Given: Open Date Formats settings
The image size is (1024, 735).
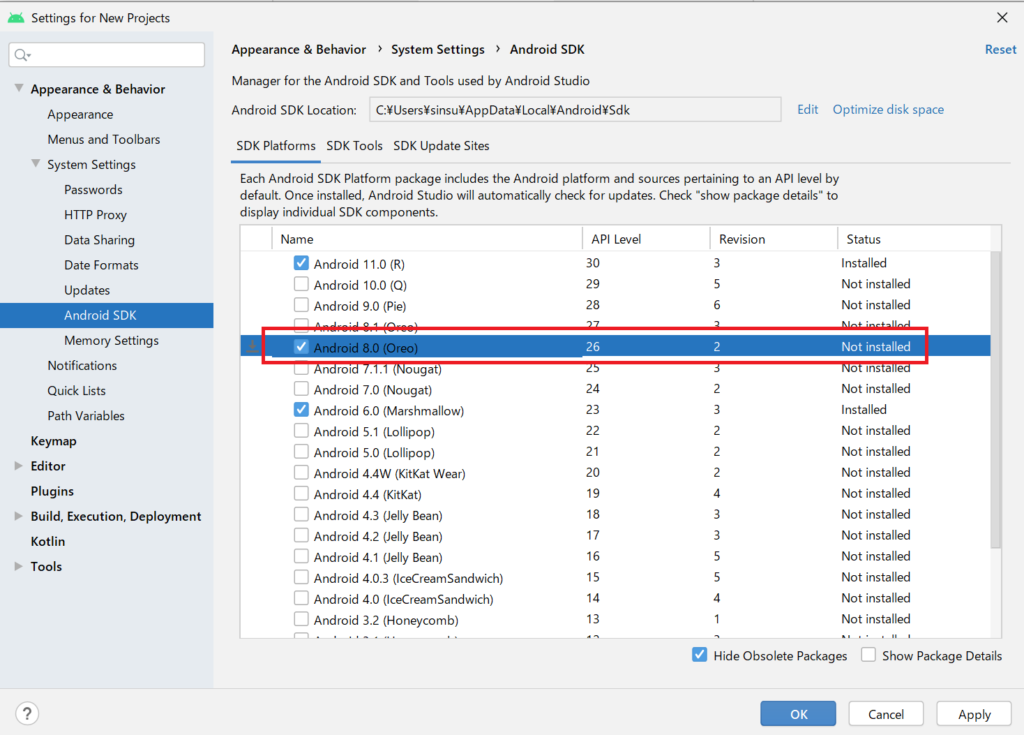Looking at the screenshot, I should pos(101,265).
